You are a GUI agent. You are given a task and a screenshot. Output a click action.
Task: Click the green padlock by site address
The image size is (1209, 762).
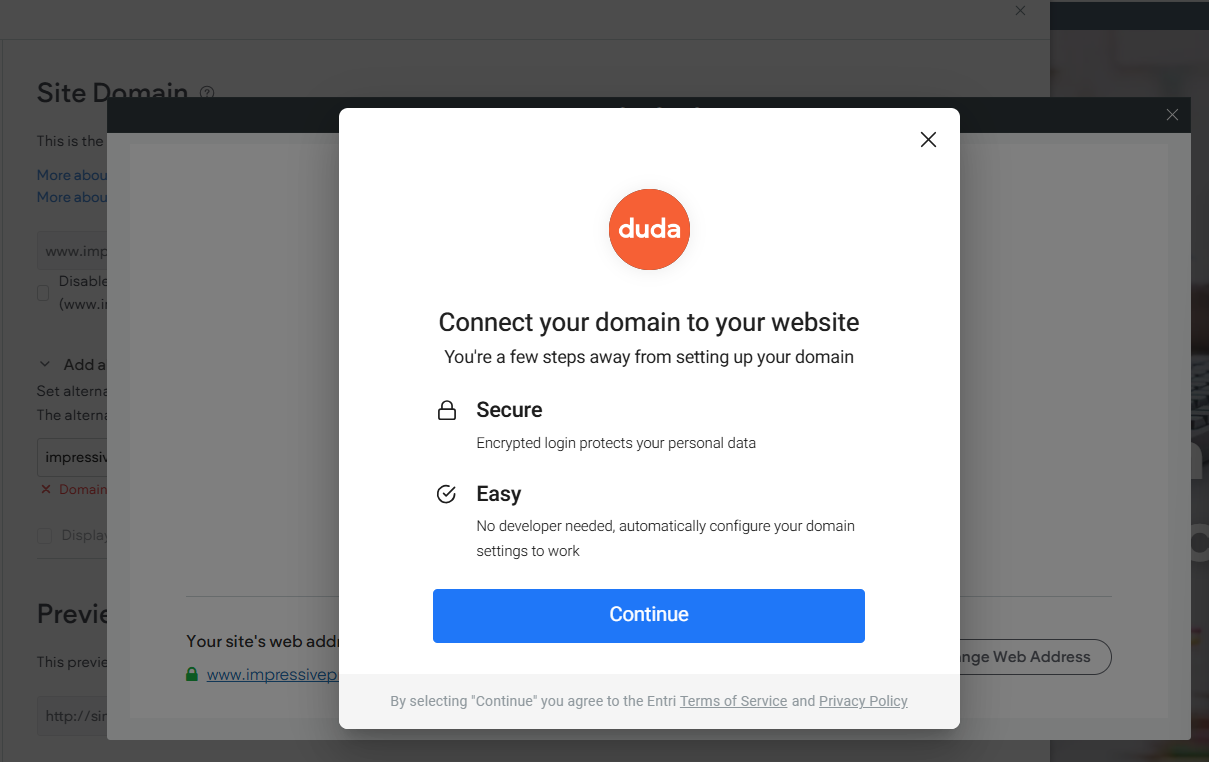[x=192, y=675]
